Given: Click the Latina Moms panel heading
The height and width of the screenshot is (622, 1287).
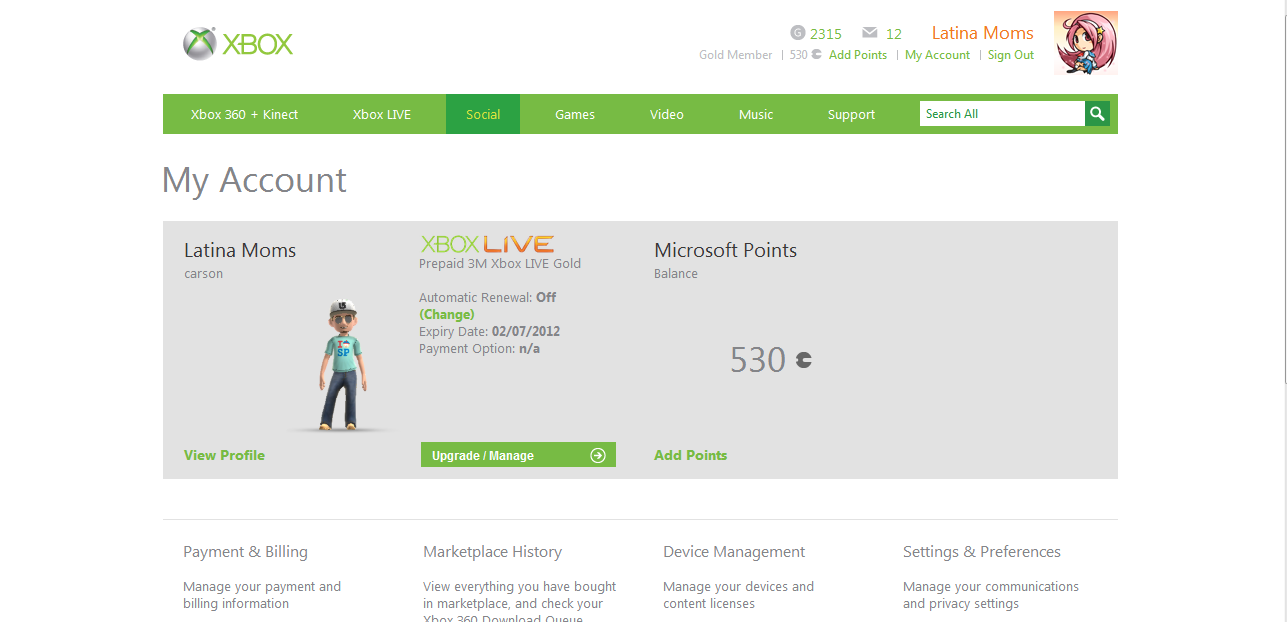Looking at the screenshot, I should [x=240, y=250].
